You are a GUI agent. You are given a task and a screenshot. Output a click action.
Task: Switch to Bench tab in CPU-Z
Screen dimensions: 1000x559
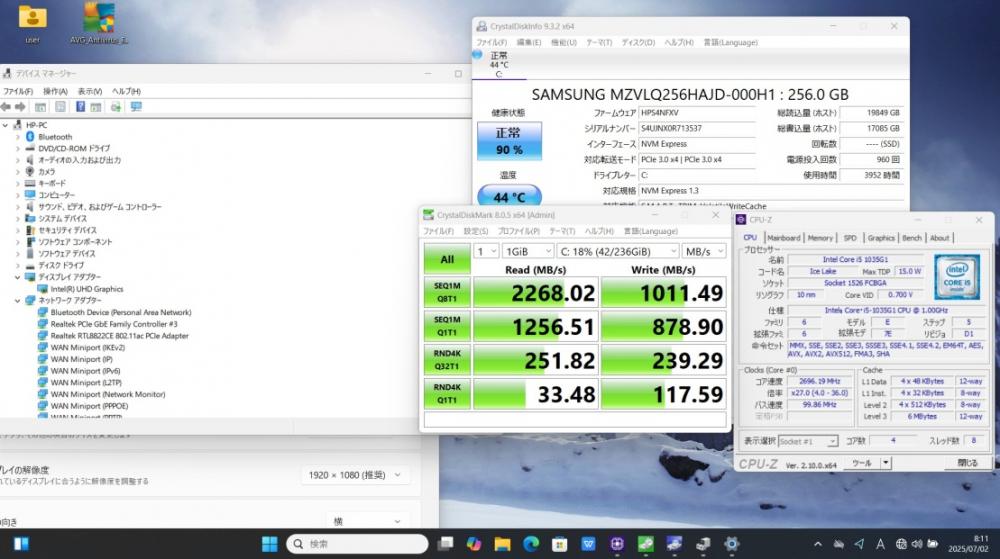click(911, 238)
